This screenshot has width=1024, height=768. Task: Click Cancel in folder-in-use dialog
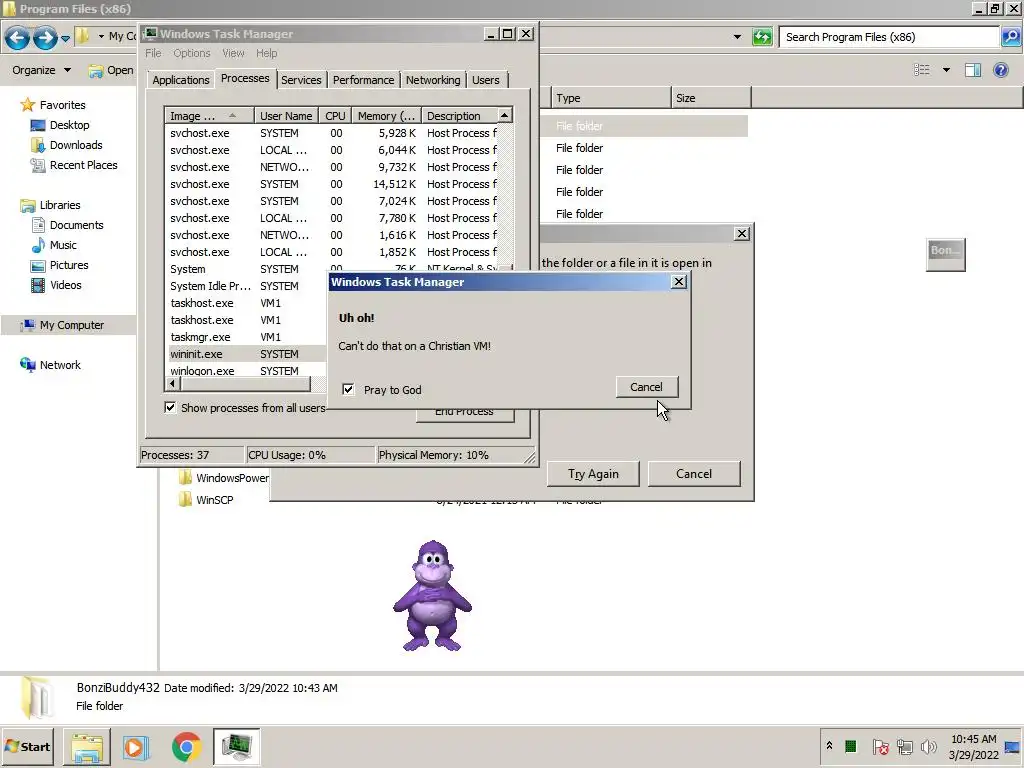pos(694,474)
